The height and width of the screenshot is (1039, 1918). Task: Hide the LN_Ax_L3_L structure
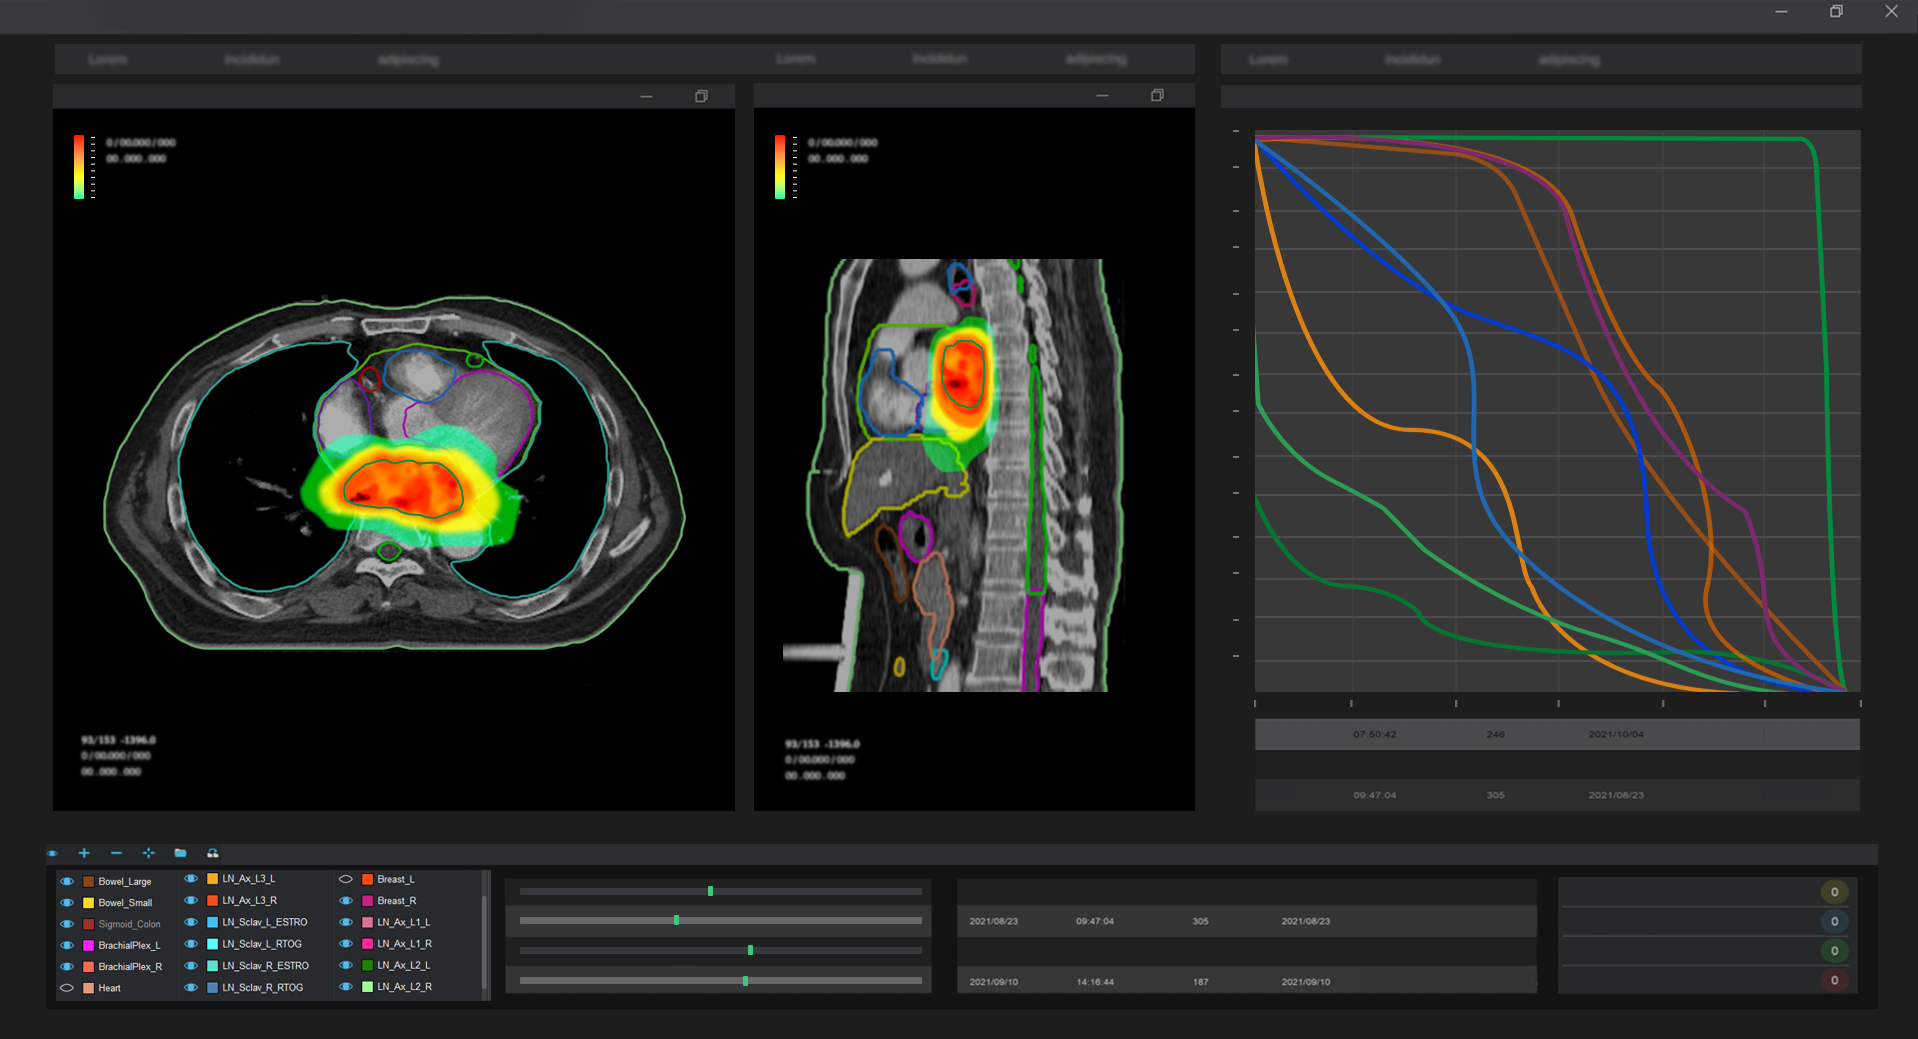pyautogui.click(x=191, y=879)
